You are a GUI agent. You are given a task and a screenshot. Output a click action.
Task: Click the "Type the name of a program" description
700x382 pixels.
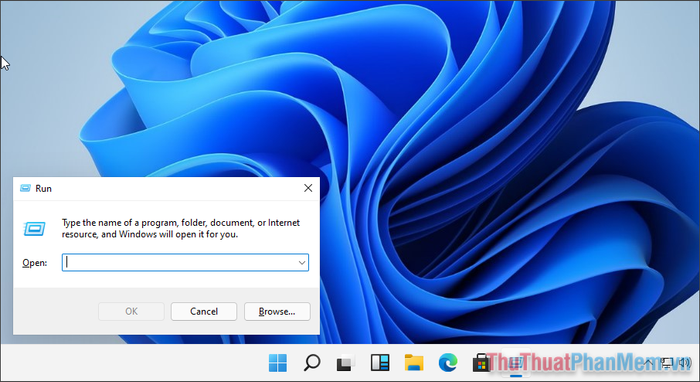click(181, 228)
